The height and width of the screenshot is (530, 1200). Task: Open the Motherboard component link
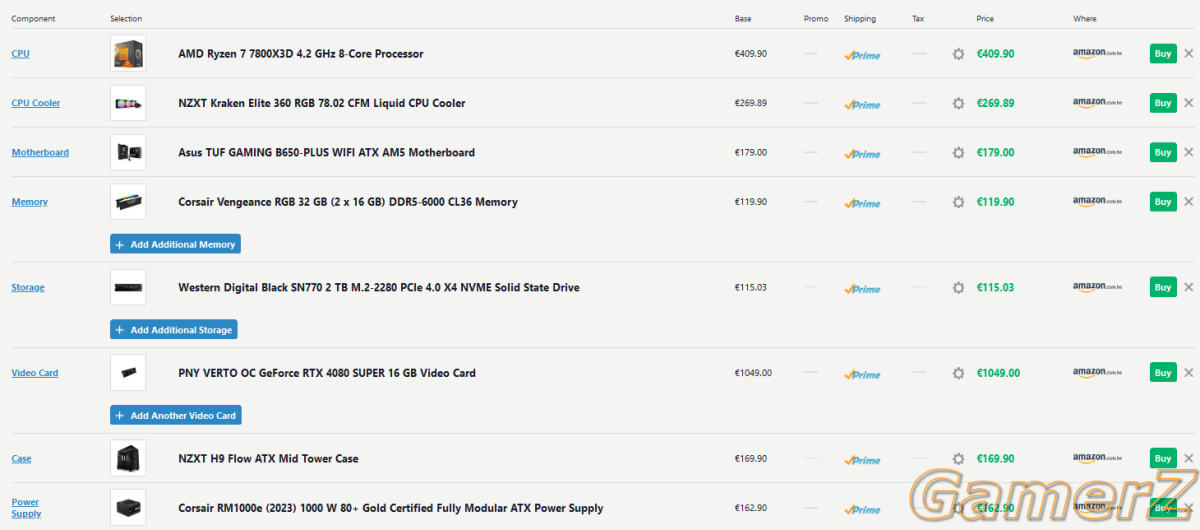point(40,153)
